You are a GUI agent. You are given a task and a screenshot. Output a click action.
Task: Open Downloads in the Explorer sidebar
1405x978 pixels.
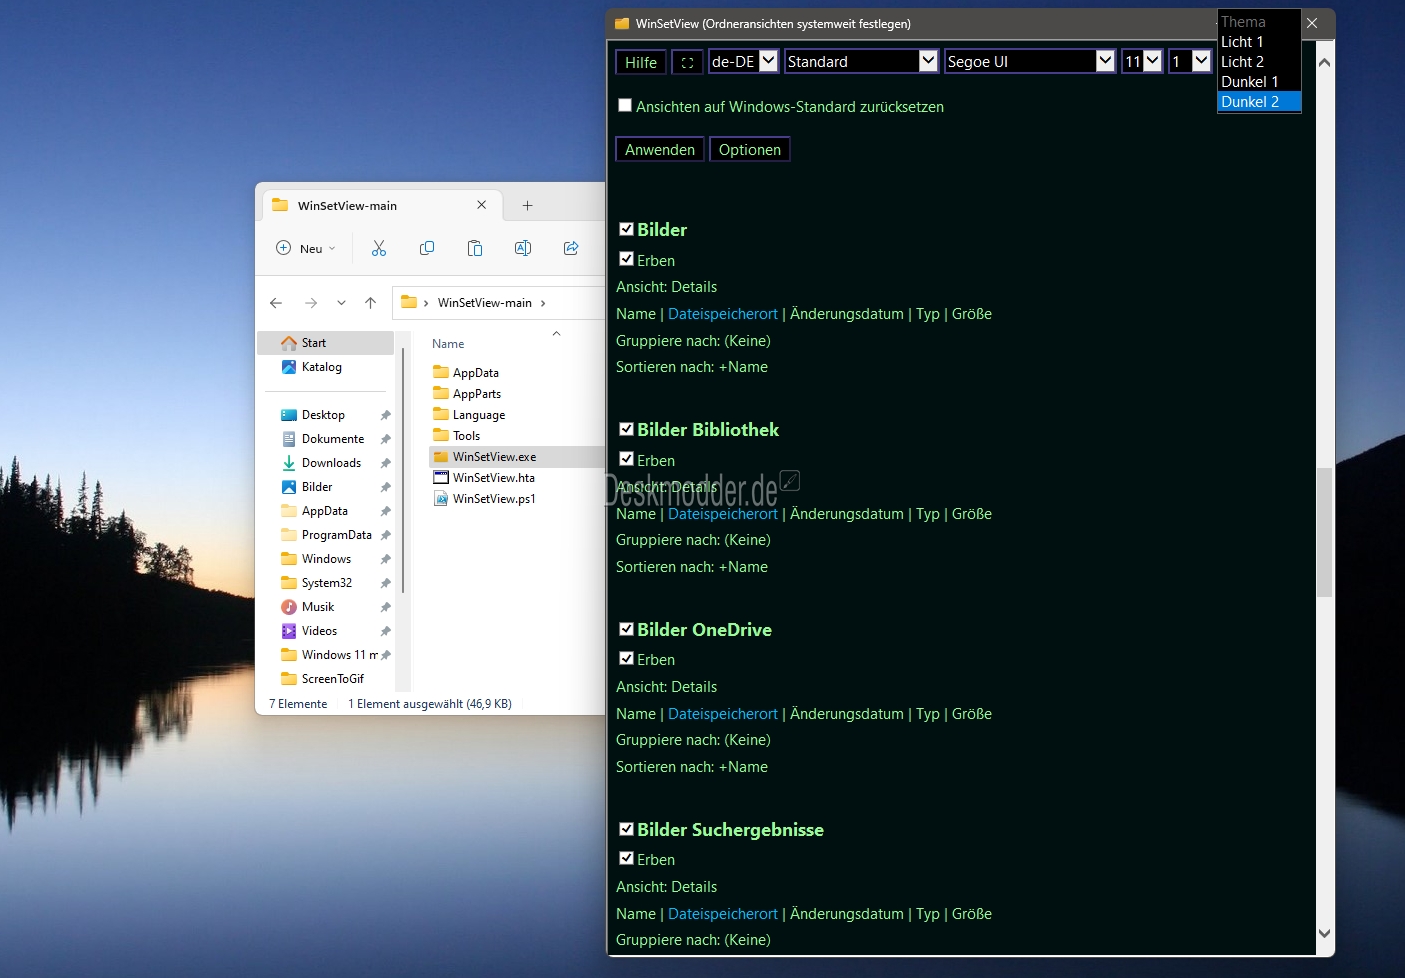(331, 463)
